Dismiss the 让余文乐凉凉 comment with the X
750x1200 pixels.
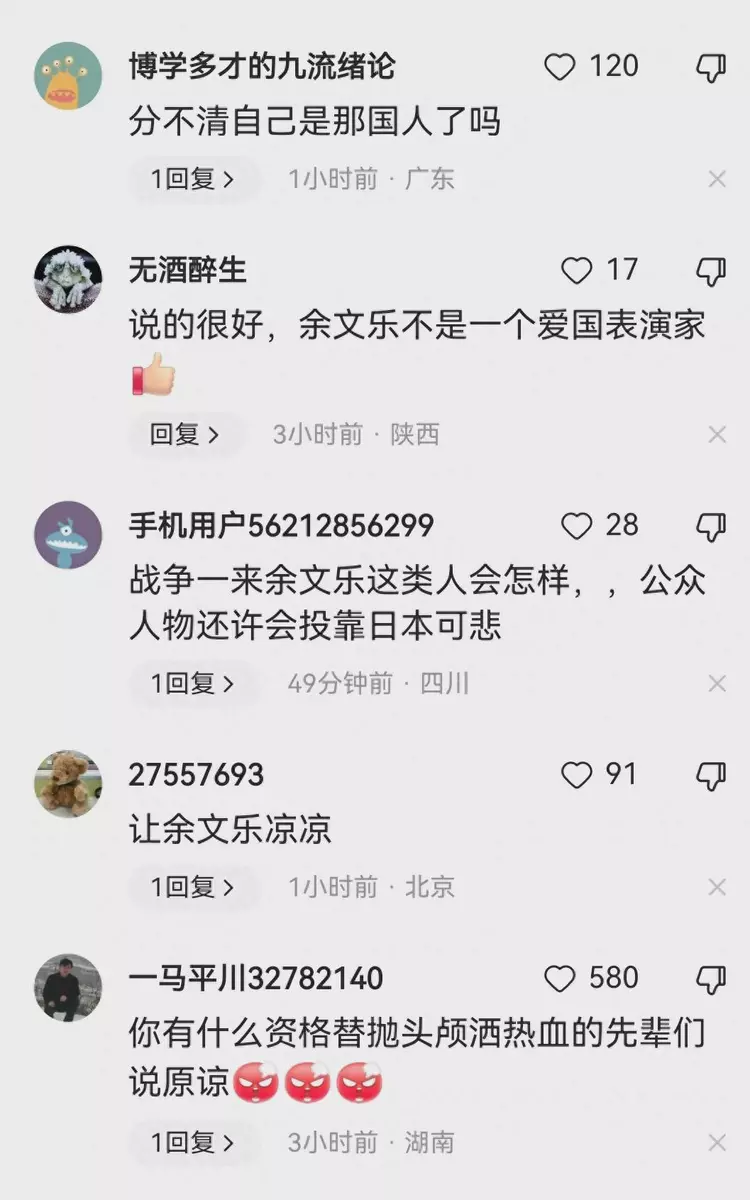click(x=717, y=887)
